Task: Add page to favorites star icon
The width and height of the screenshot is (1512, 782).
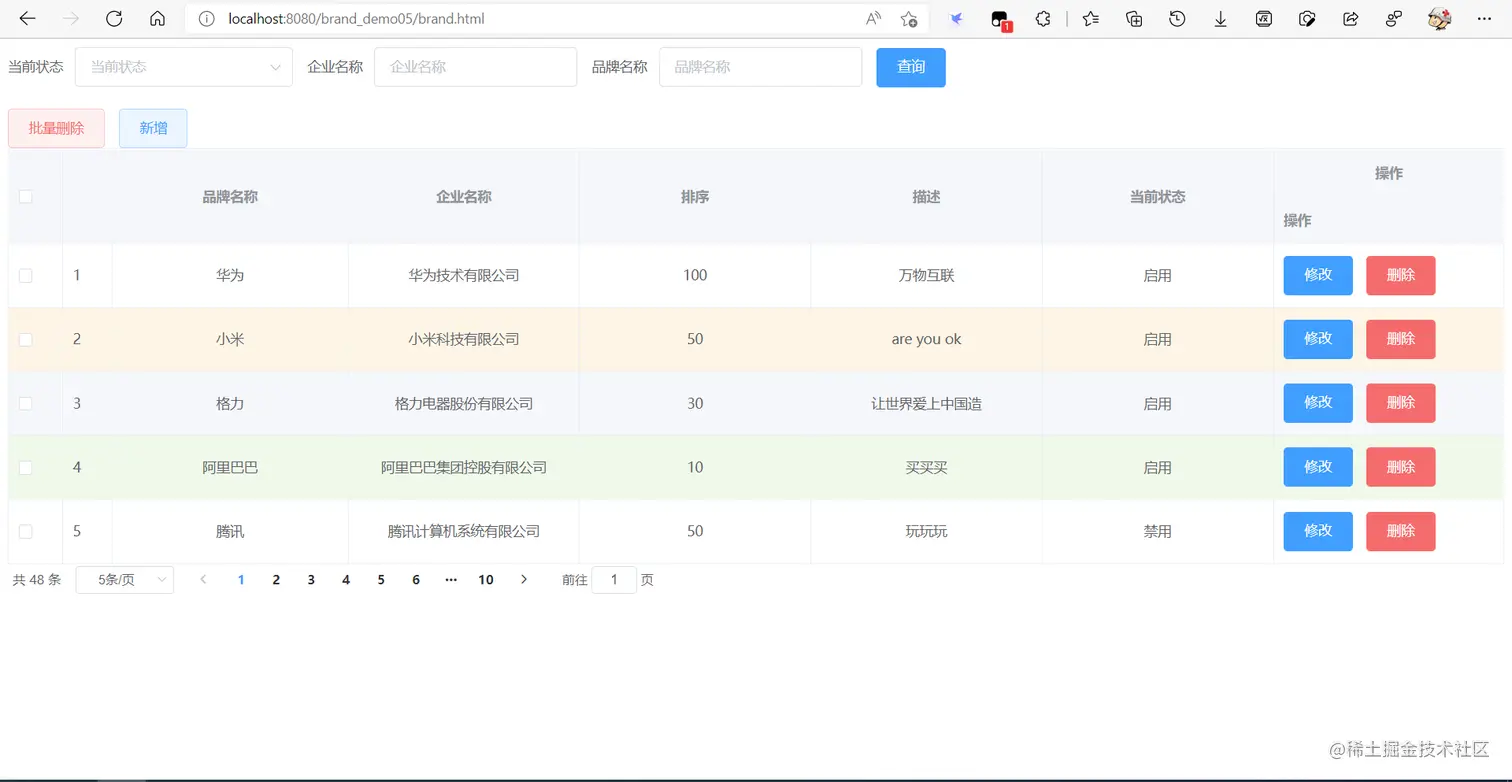Action: click(908, 19)
